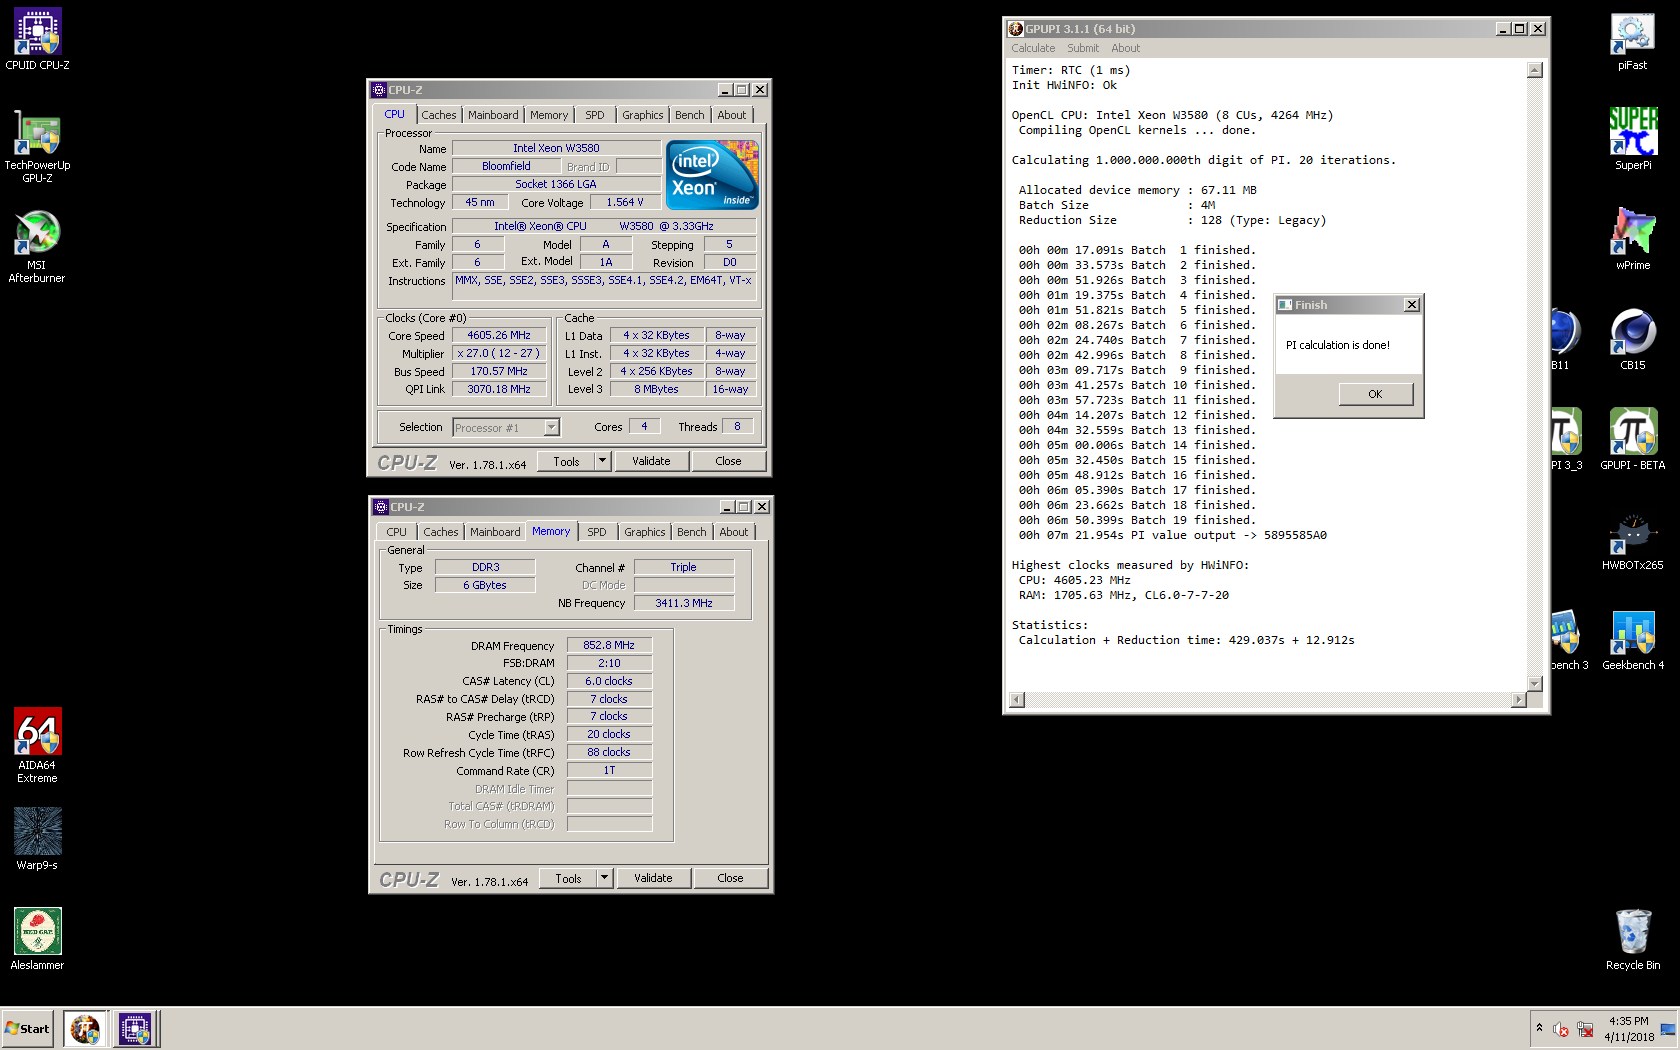Image resolution: width=1680 pixels, height=1050 pixels.
Task: Open Submit menu in GPUPI
Action: pos(1083,48)
